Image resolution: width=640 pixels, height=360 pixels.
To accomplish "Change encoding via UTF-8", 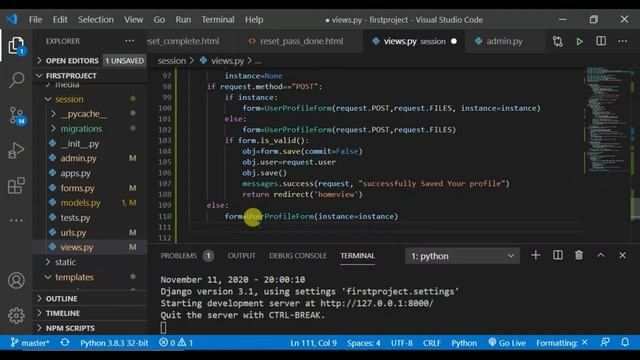I will pos(402,343).
